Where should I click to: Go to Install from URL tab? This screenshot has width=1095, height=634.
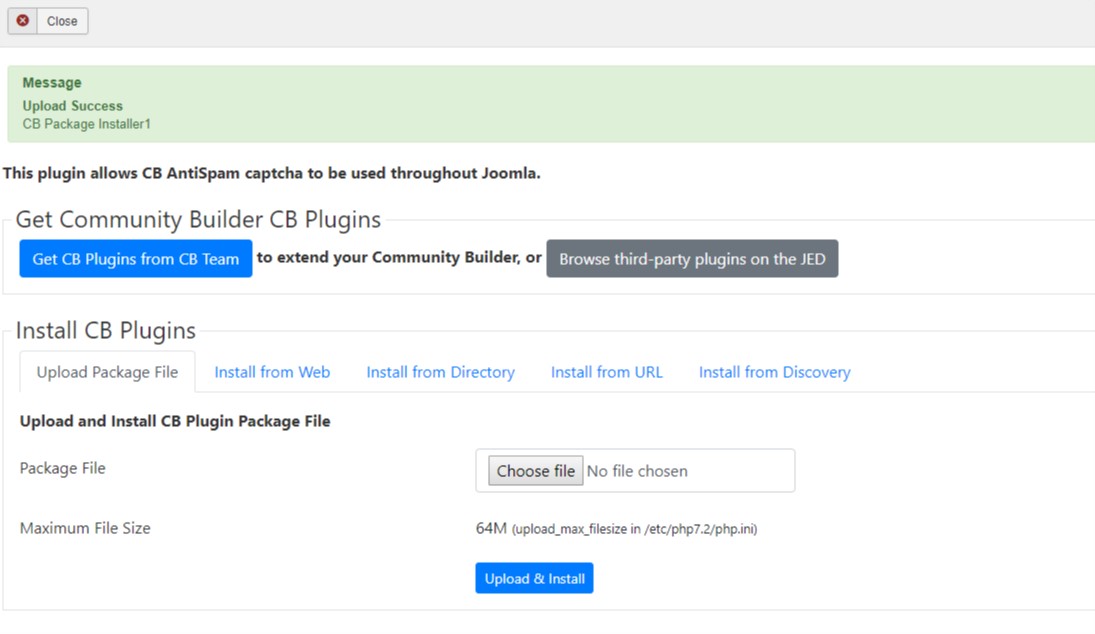(x=607, y=372)
